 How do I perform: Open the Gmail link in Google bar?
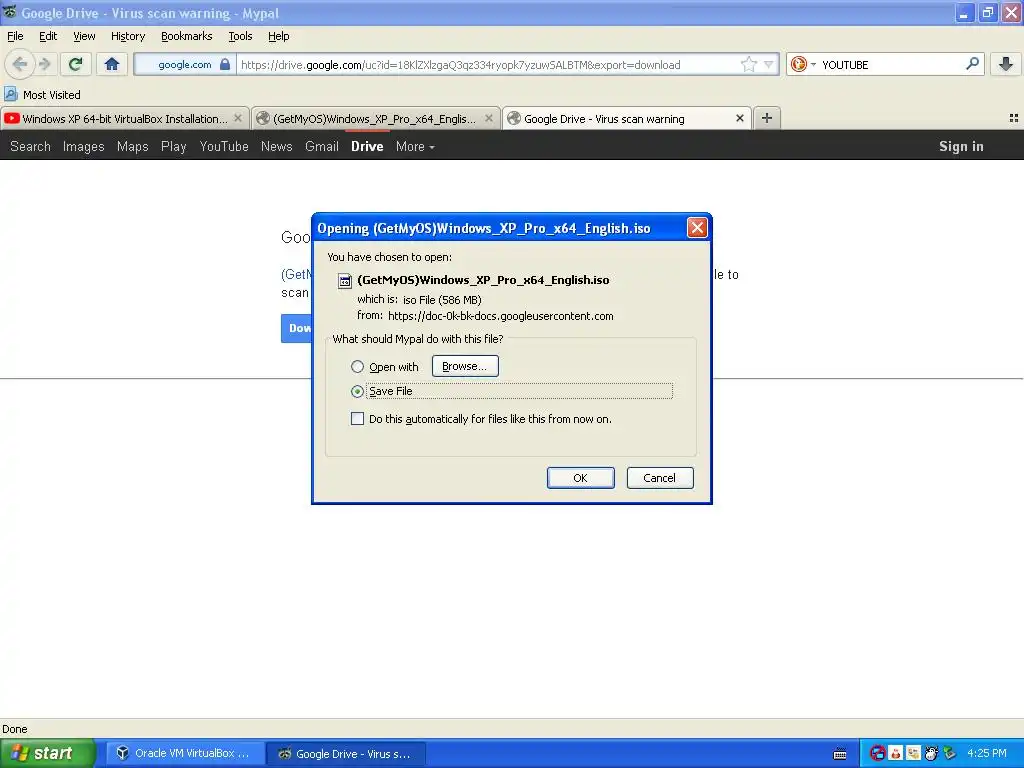(x=321, y=146)
